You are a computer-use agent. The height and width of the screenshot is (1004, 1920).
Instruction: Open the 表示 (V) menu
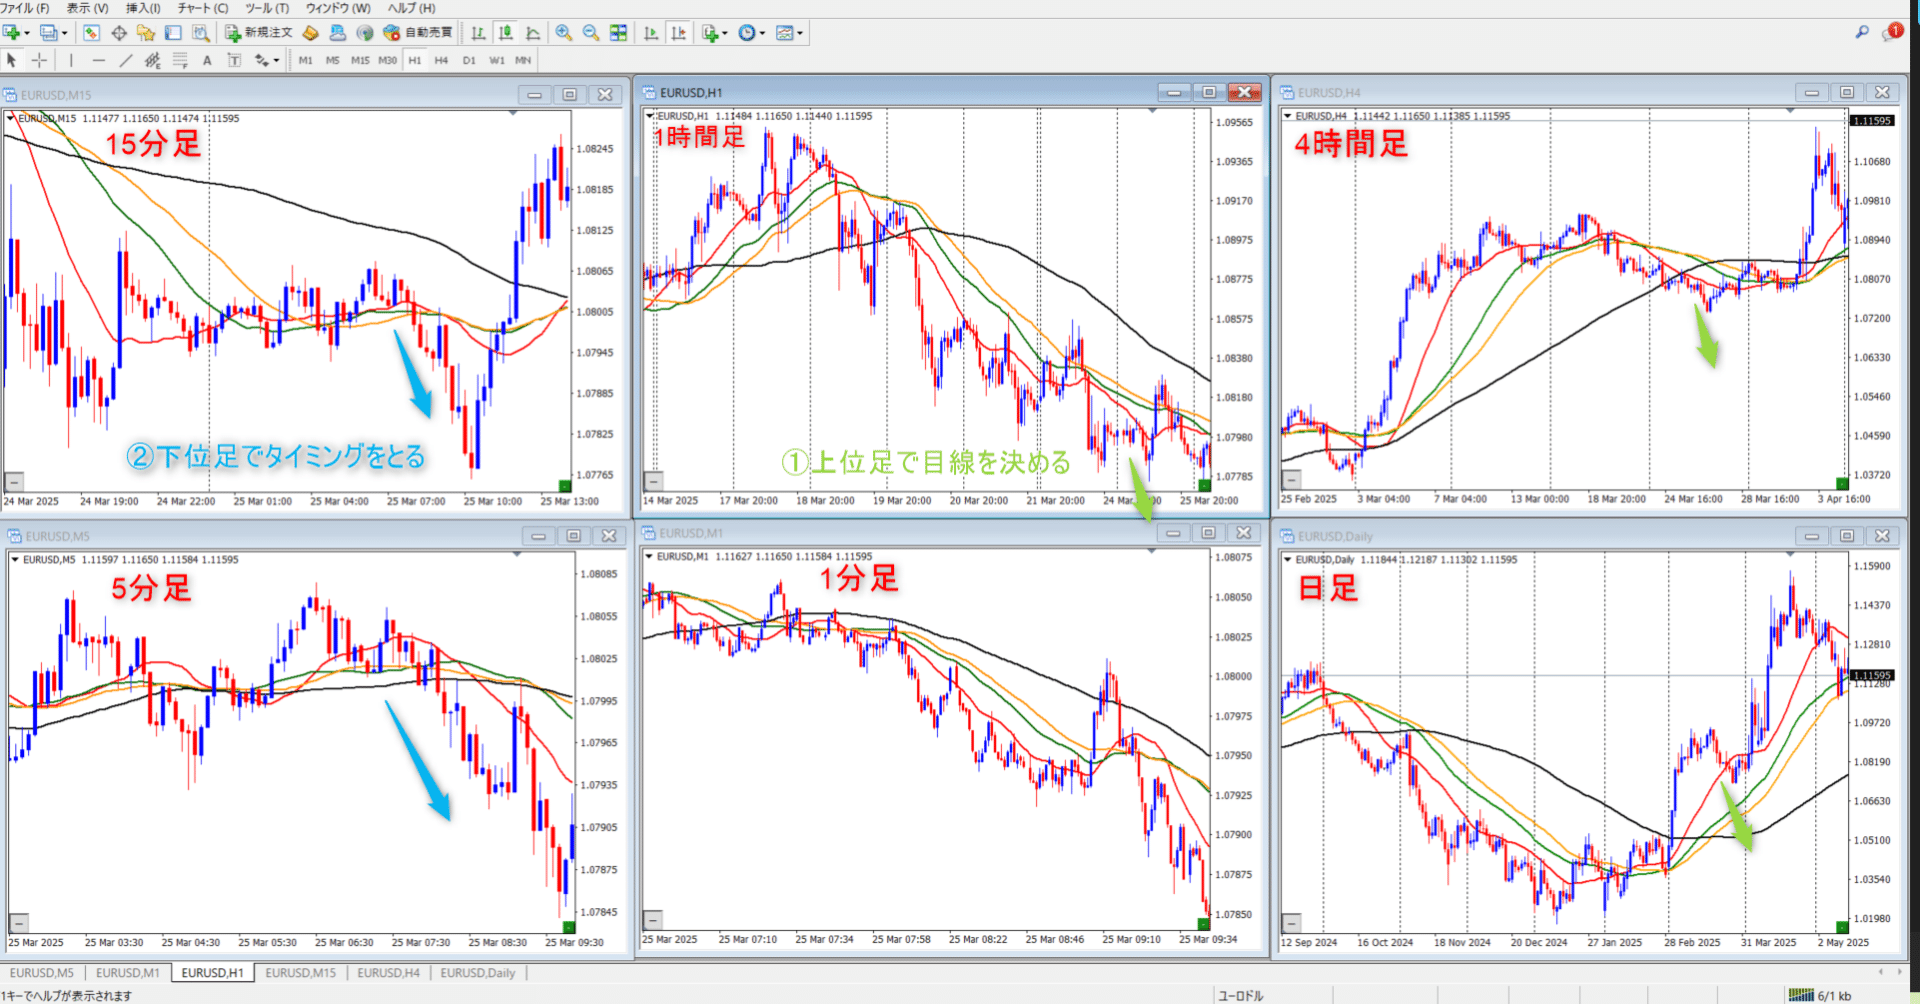pyautogui.click(x=87, y=8)
